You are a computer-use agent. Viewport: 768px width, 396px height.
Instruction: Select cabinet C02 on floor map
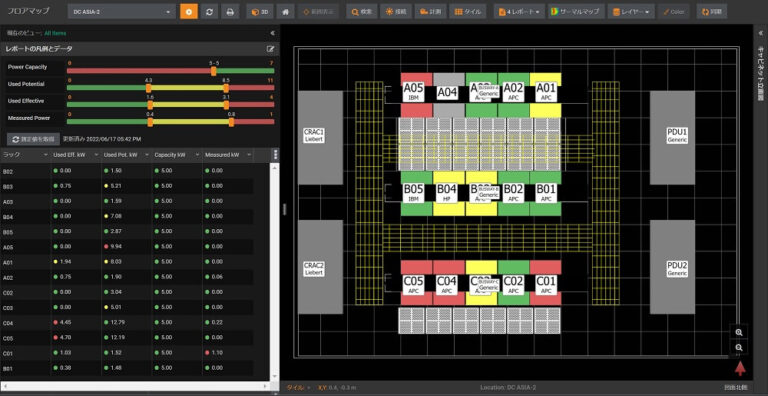(513, 285)
